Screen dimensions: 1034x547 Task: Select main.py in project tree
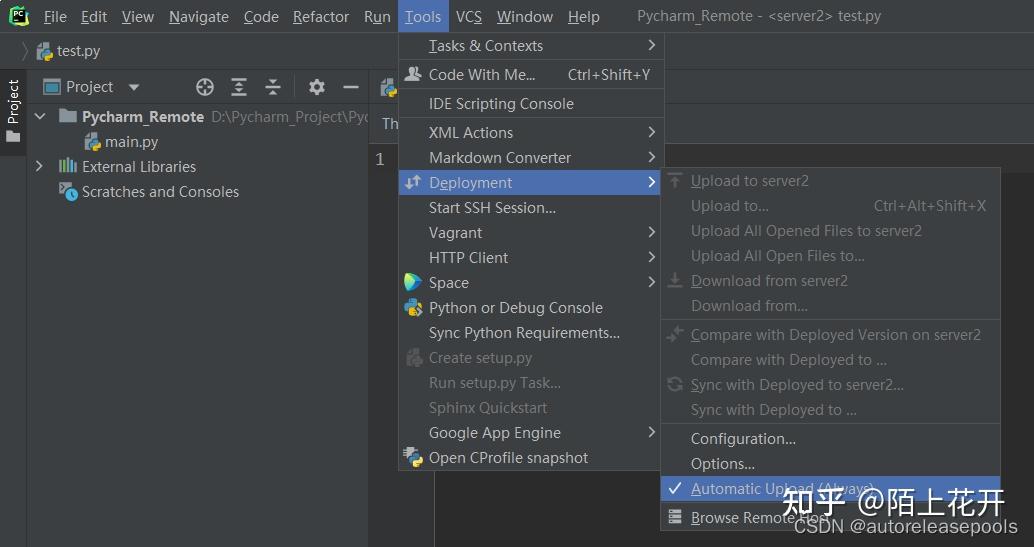pyautogui.click(x=131, y=142)
